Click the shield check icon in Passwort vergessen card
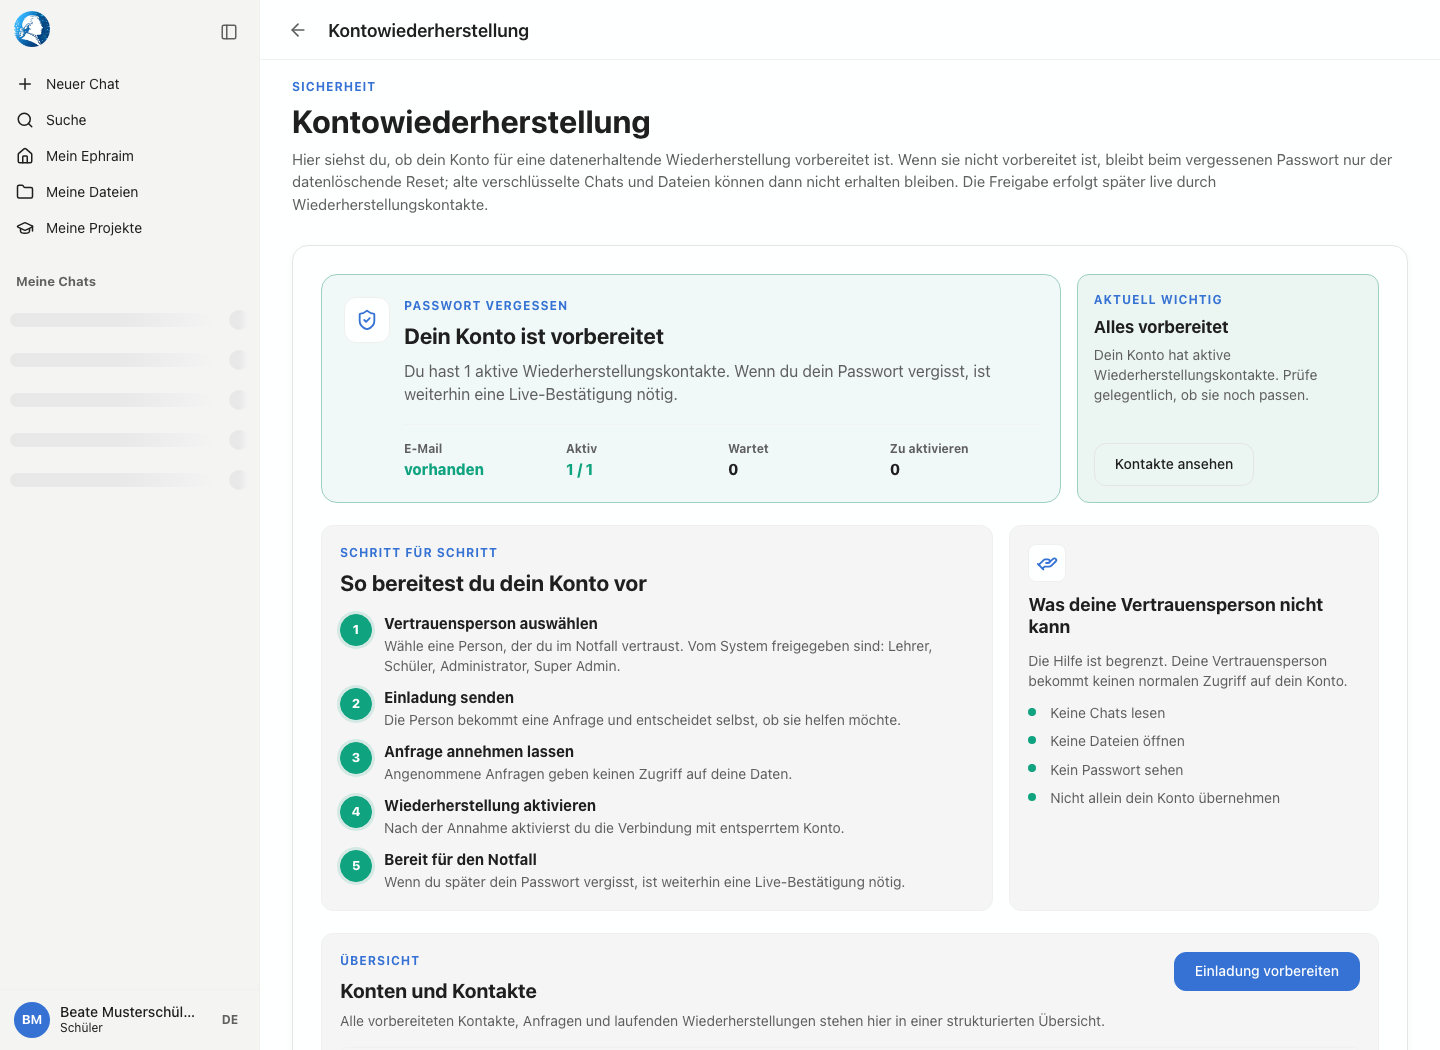Image resolution: width=1440 pixels, height=1050 pixels. coord(367,320)
